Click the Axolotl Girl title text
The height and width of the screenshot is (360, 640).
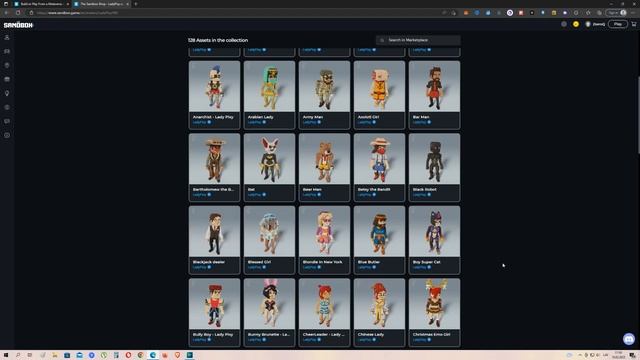click(x=368, y=117)
